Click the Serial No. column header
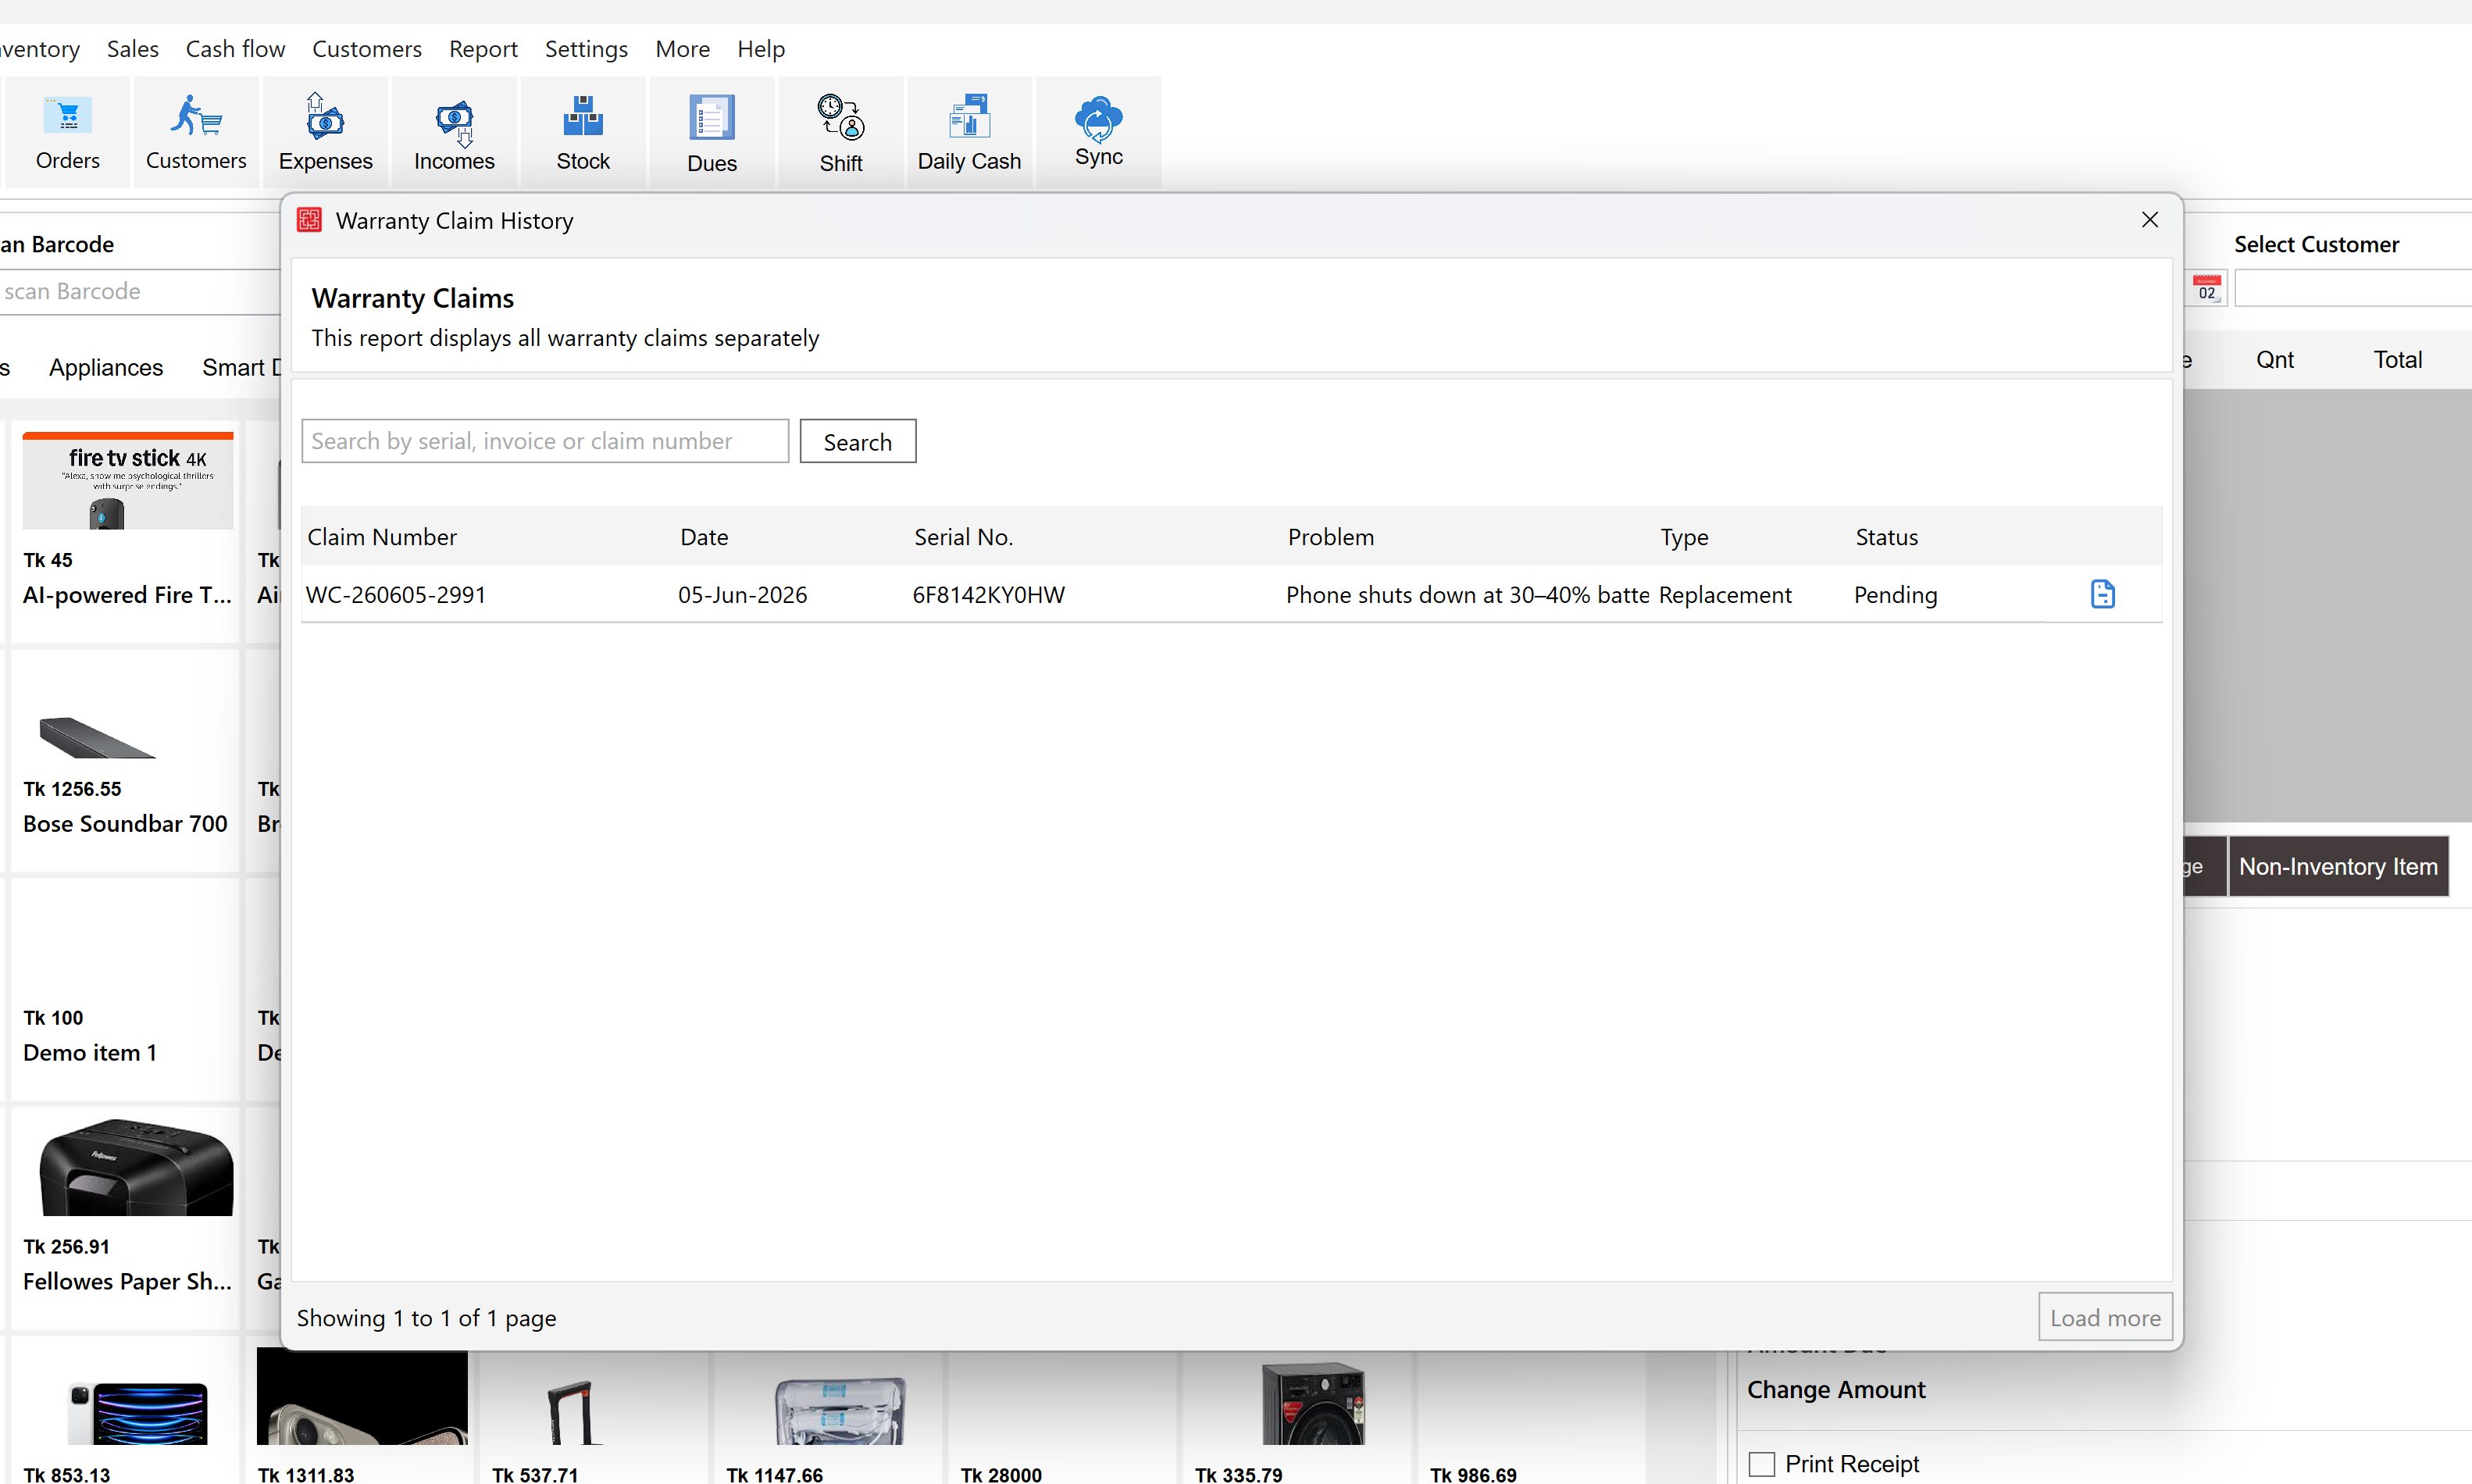This screenshot has width=2472, height=1484. tap(963, 537)
